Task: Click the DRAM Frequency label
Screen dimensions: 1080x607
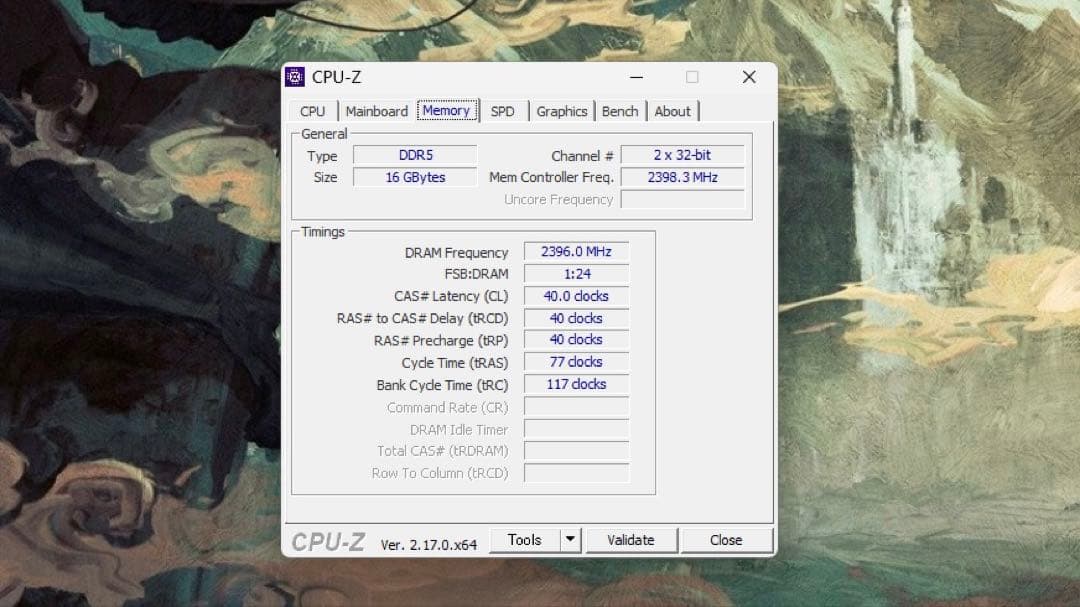Action: click(x=456, y=253)
